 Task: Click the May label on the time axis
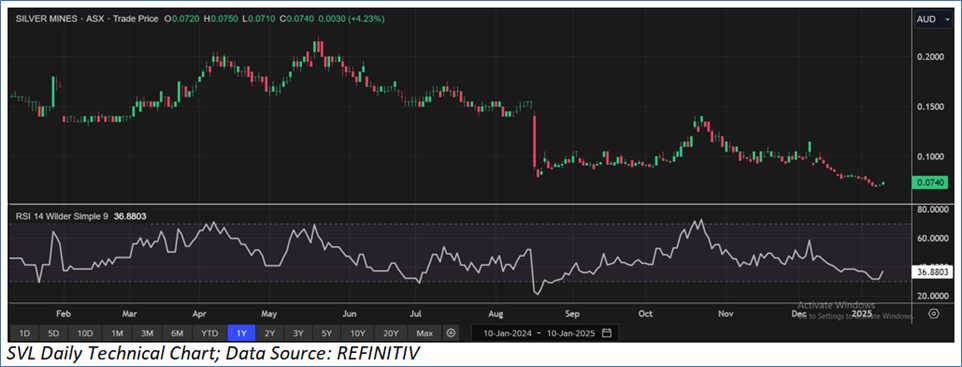[x=270, y=313]
